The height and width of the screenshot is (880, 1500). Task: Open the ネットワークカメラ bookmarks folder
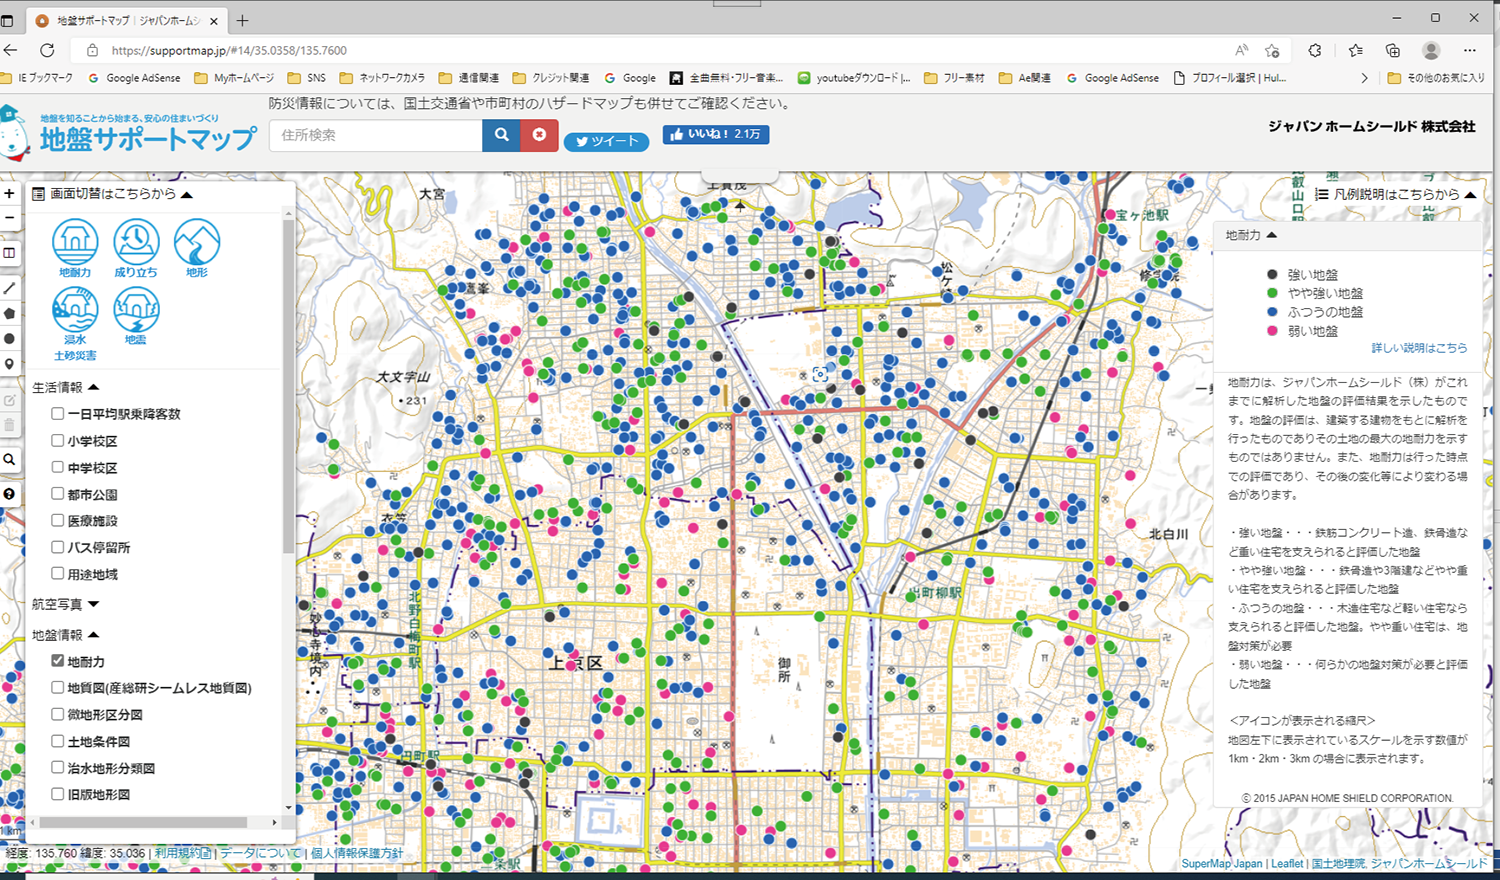382,78
